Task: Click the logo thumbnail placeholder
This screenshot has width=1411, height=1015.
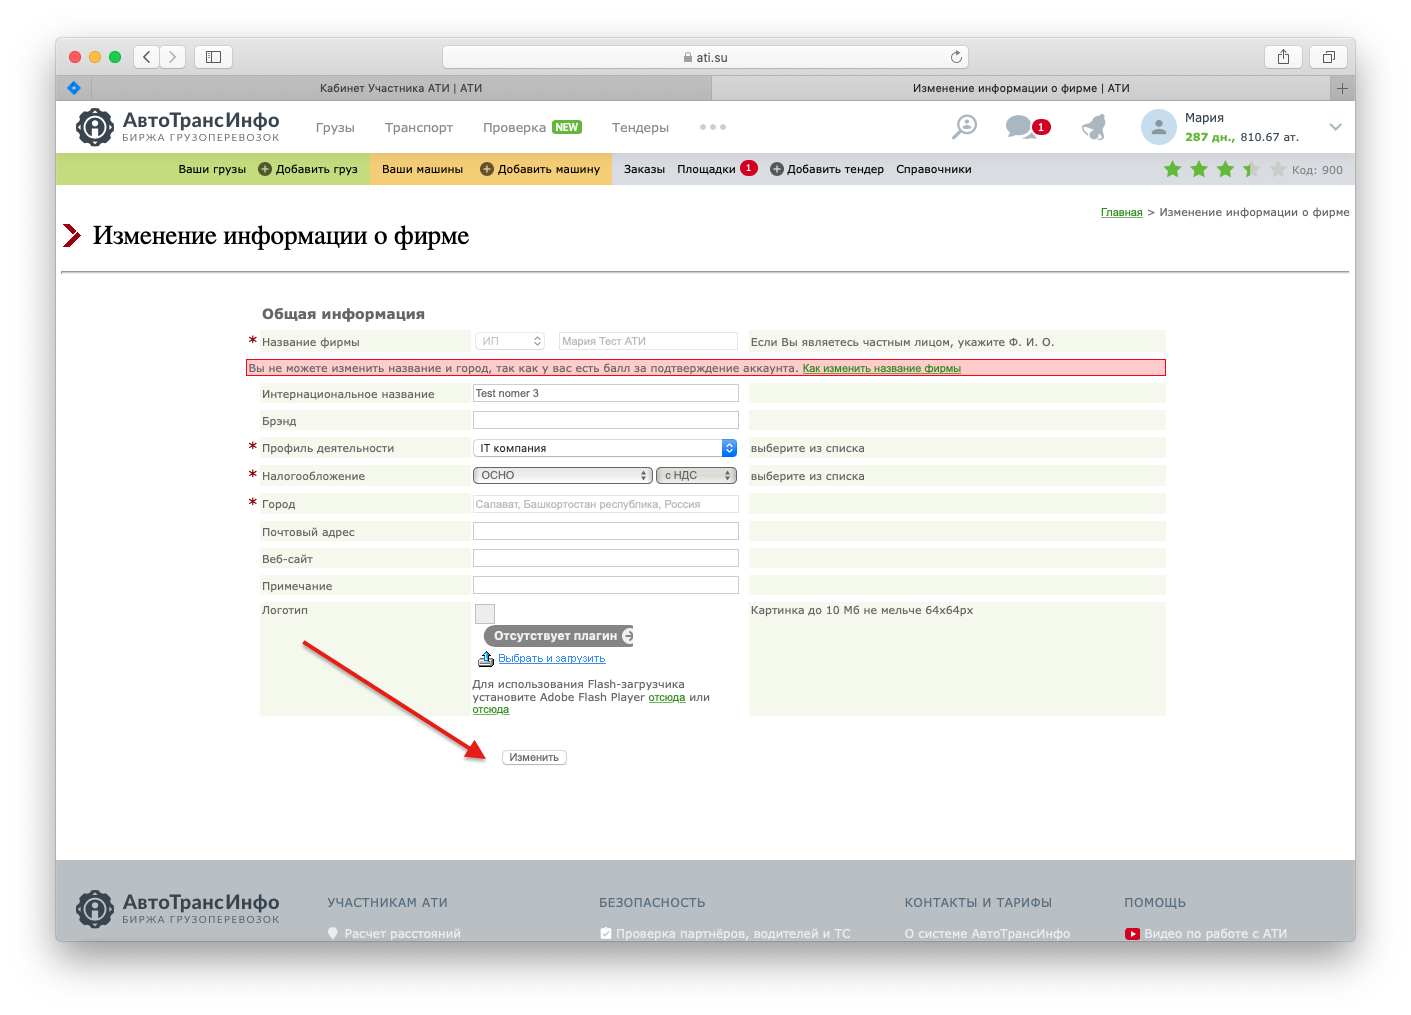Action: 485,613
